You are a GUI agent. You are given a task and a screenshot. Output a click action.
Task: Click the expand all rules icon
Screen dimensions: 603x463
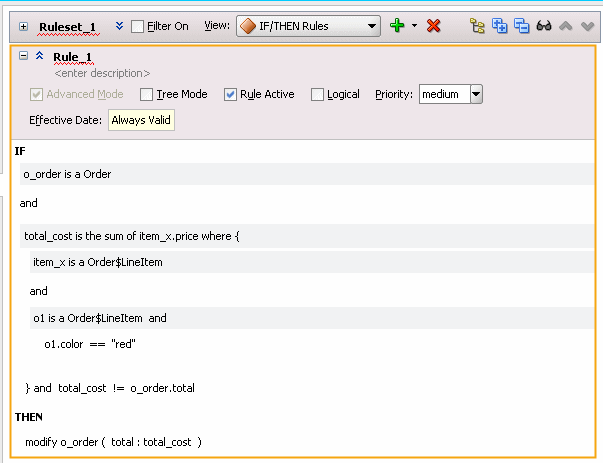[500, 26]
